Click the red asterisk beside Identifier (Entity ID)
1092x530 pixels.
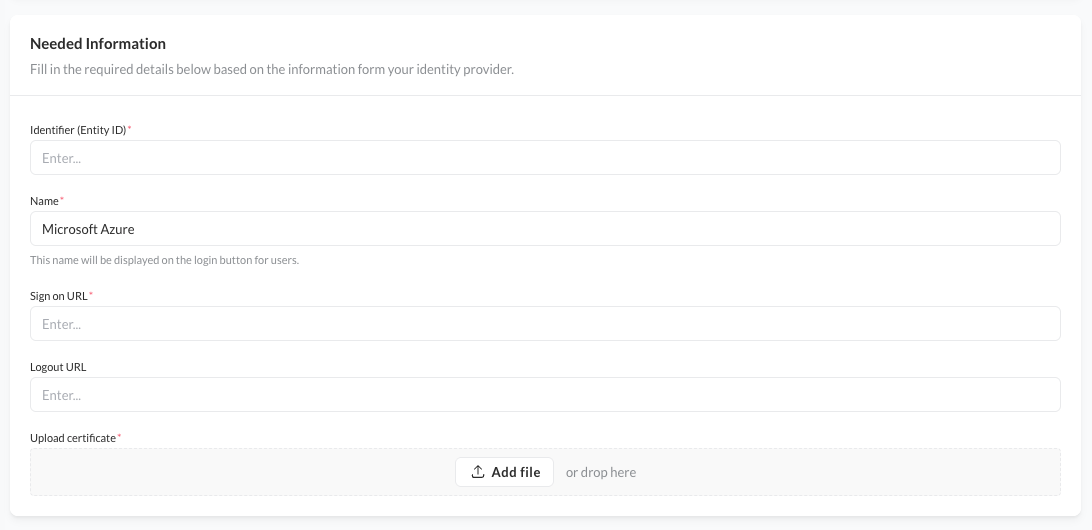point(129,129)
